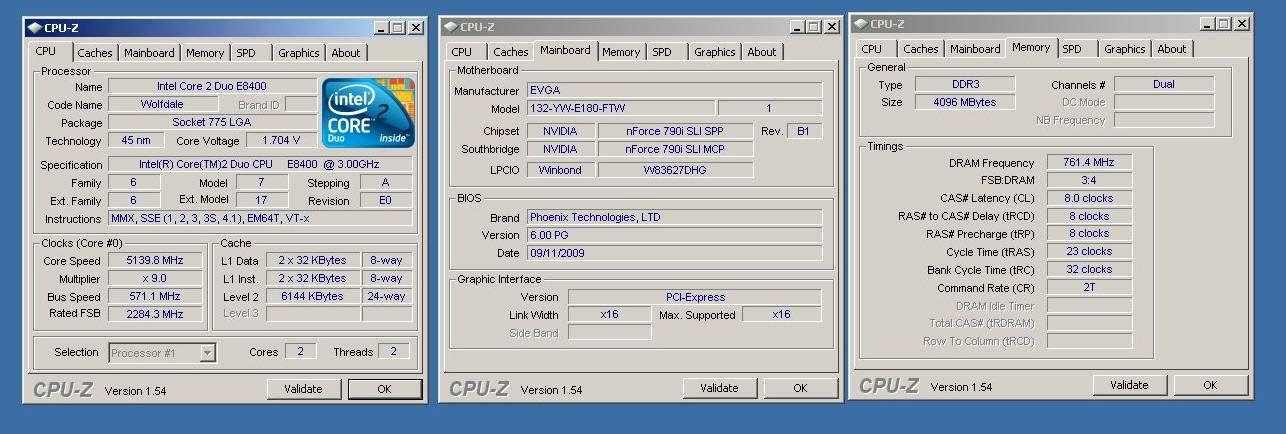The width and height of the screenshot is (1286, 434).
Task: Minimize the left CPU-Z window
Action: [382, 28]
